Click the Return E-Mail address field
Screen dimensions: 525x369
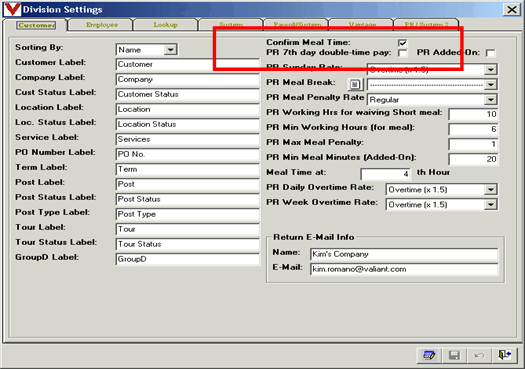pyautogui.click(x=404, y=269)
